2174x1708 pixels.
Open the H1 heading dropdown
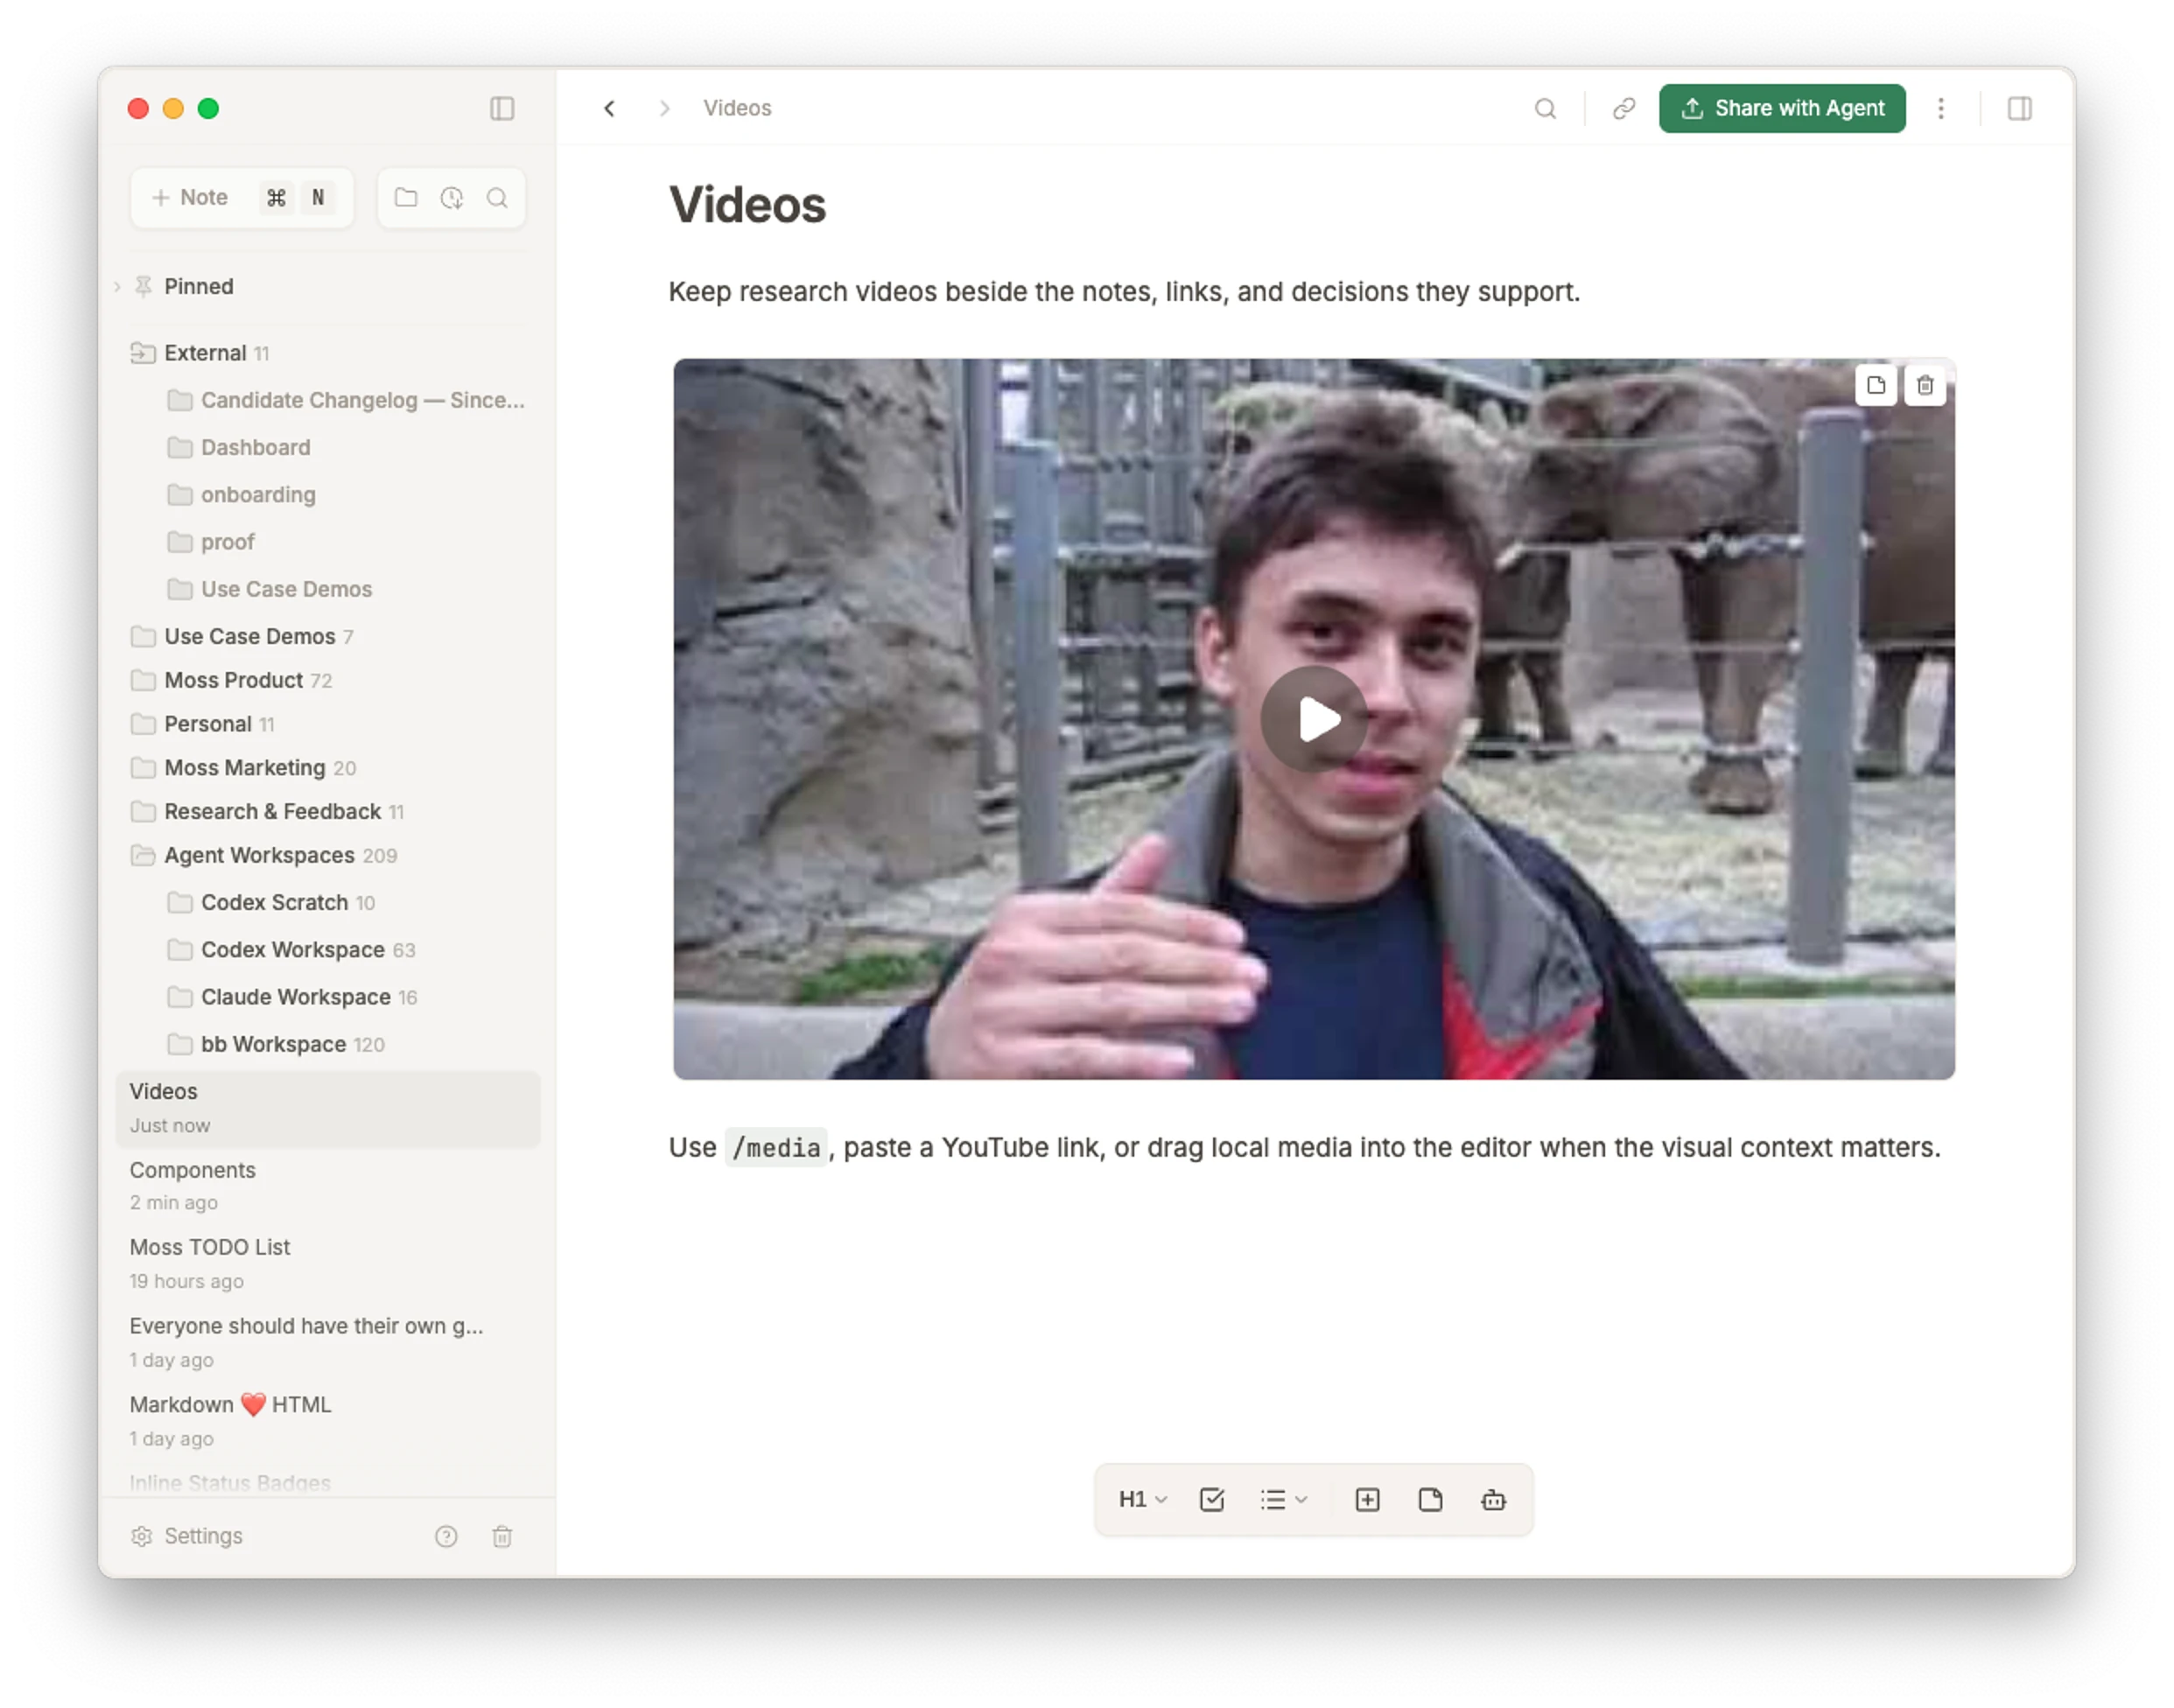click(x=1143, y=1499)
